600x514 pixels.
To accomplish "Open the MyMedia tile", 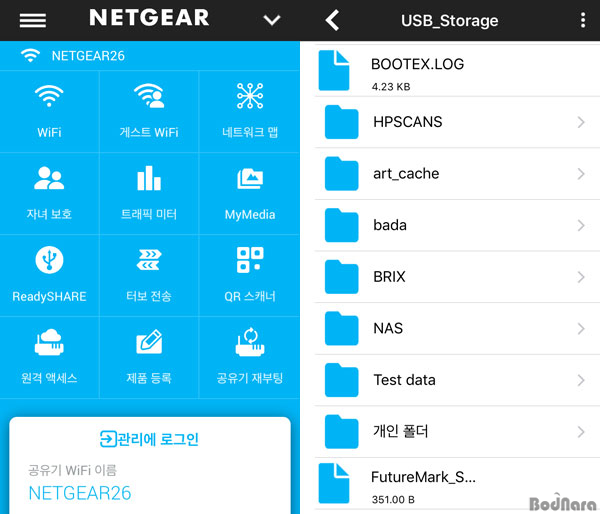I will [x=249, y=194].
